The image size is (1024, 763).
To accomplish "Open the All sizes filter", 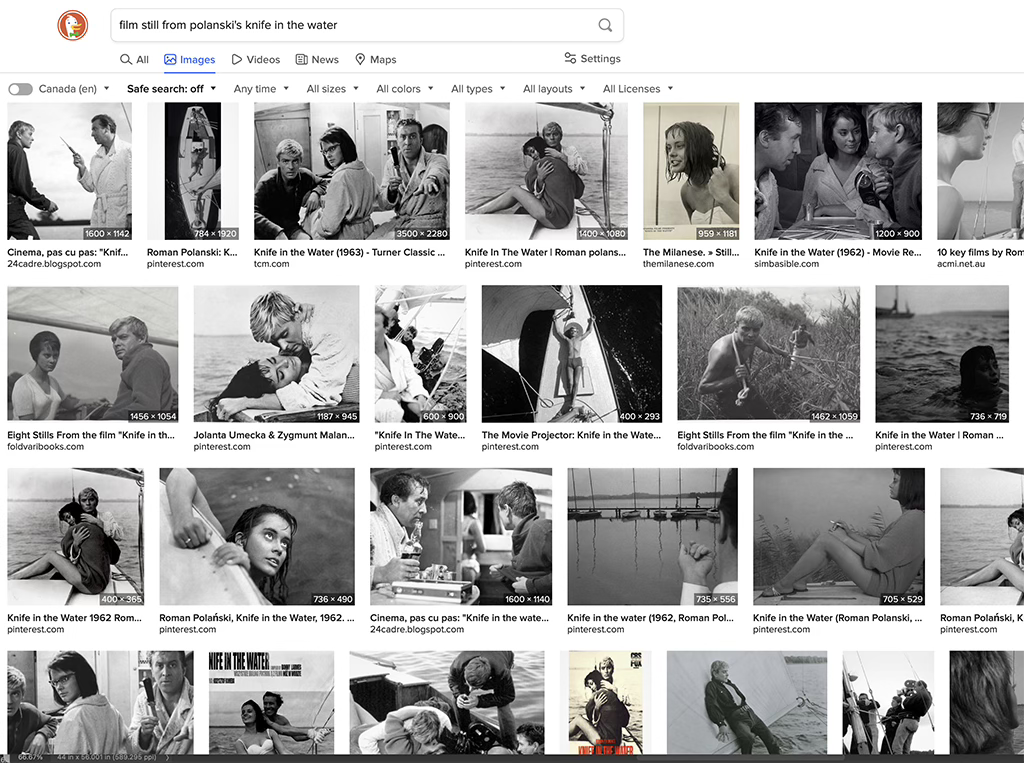I will 332,89.
